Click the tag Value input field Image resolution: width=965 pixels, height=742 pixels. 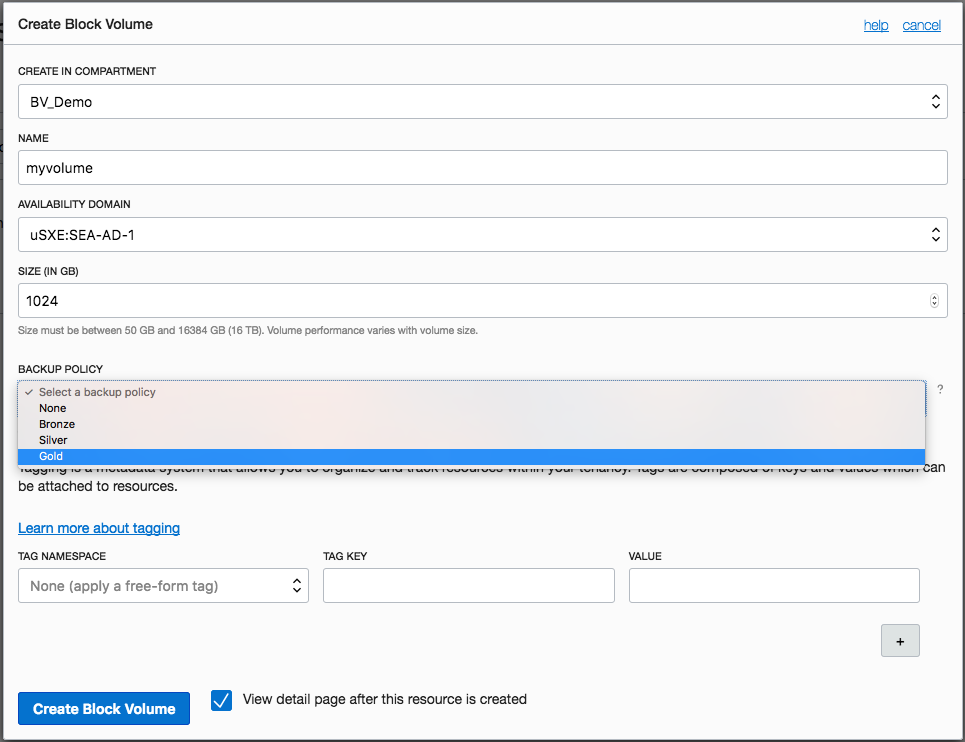[773, 586]
